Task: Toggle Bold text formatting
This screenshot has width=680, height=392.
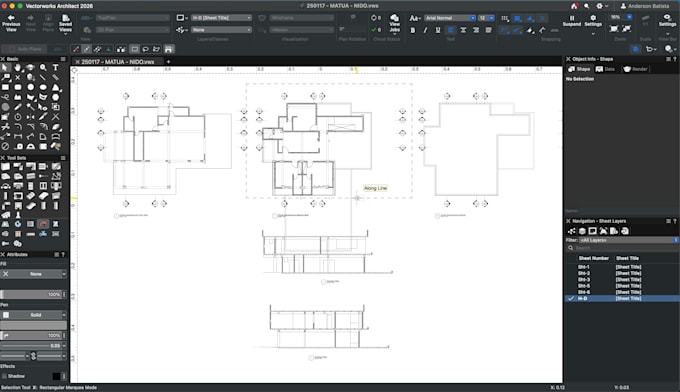Action: tap(413, 30)
